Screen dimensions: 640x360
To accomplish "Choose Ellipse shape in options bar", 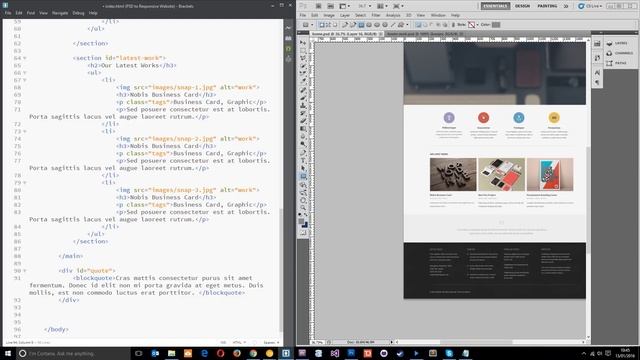I will pos(377,25).
